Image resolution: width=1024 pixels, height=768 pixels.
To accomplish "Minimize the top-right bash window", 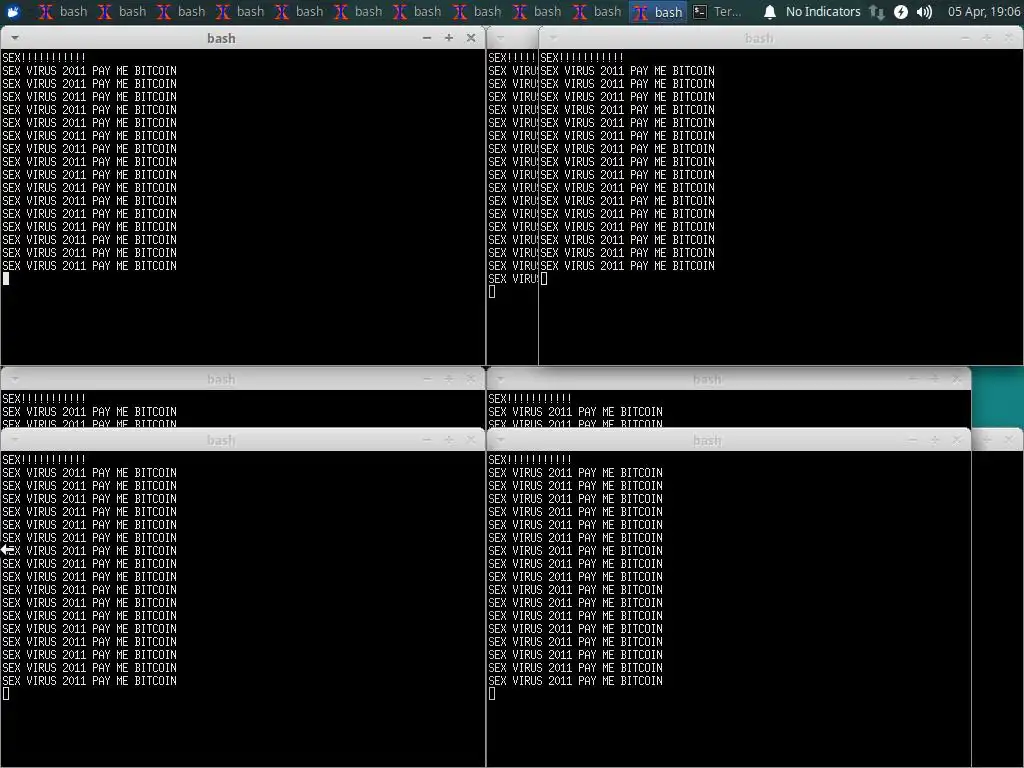I will point(965,39).
